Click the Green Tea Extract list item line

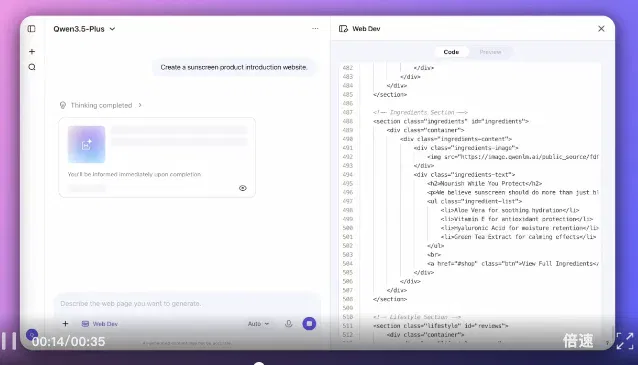pyautogui.click(x=518, y=237)
